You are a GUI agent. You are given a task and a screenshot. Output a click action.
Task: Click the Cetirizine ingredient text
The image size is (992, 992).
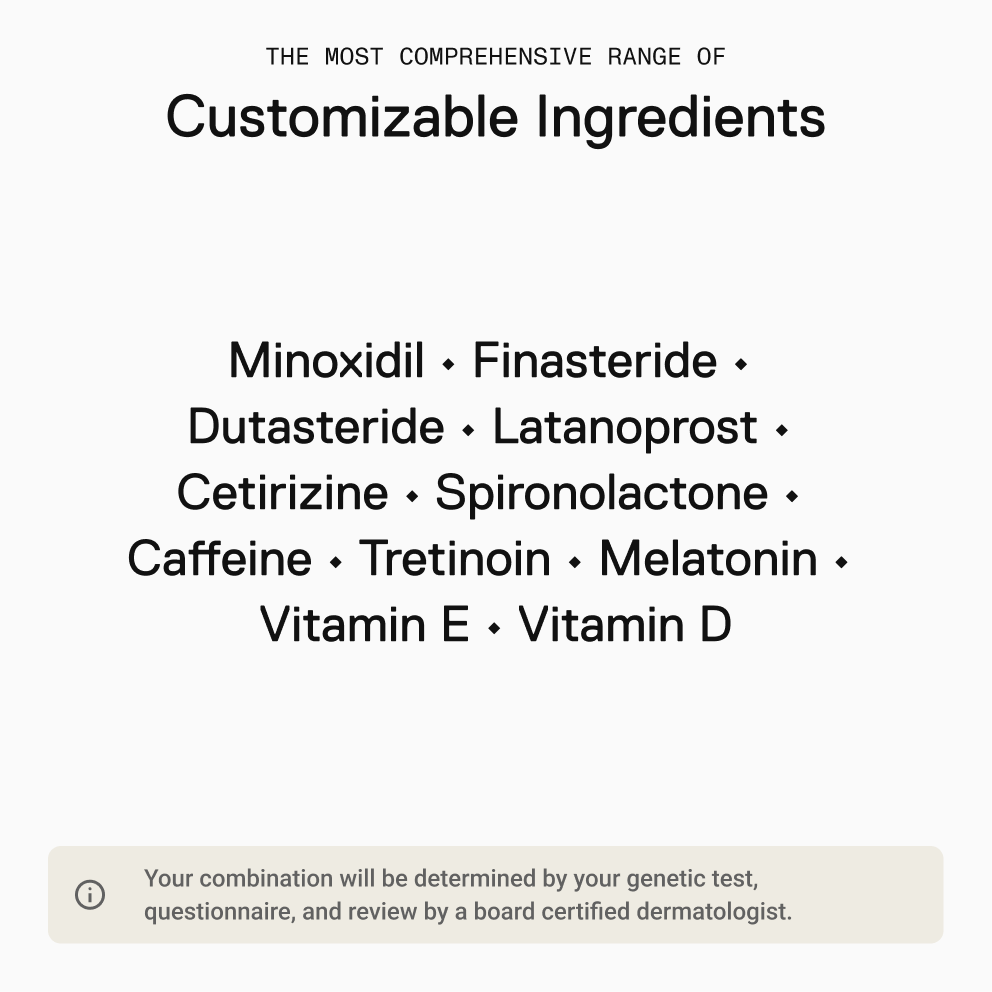(x=283, y=493)
